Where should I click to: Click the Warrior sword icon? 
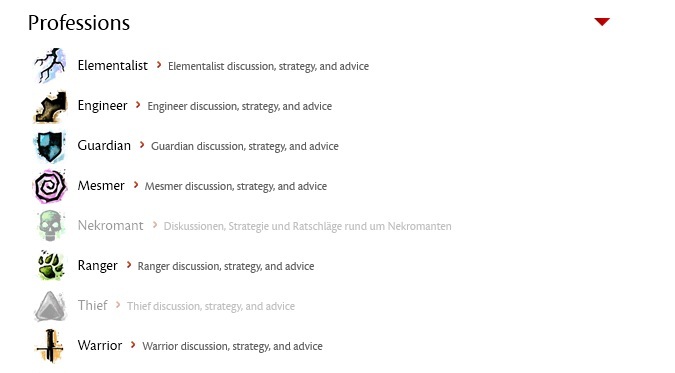pos(50,346)
